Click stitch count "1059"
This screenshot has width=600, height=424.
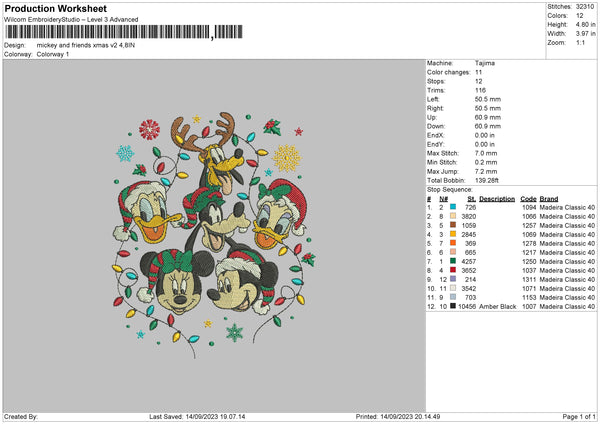coord(469,225)
